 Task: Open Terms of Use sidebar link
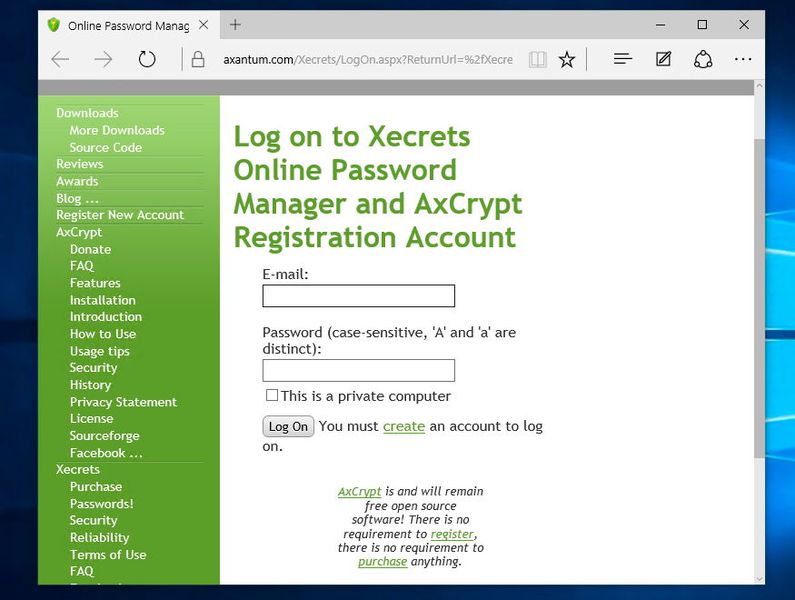(107, 555)
